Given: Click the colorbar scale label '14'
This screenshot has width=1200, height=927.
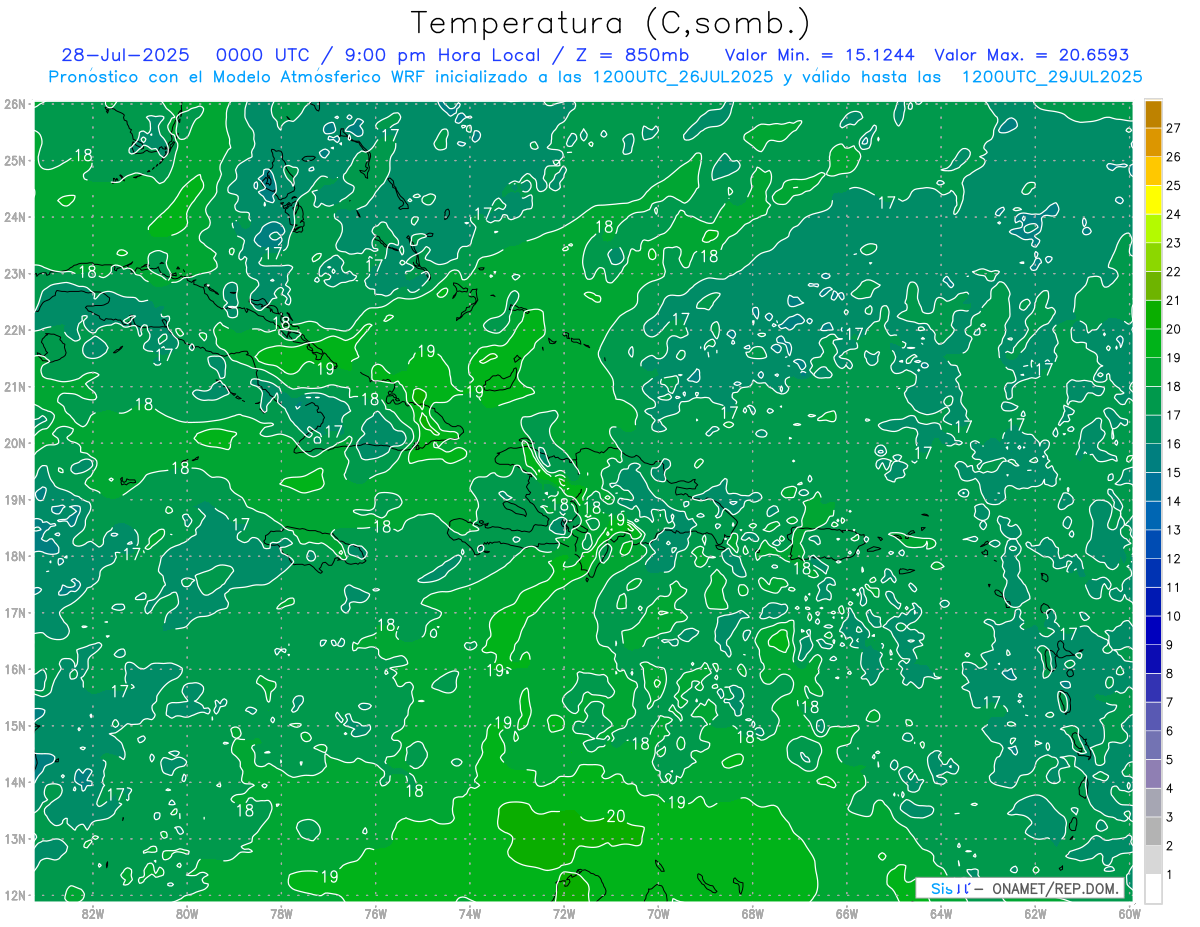Looking at the screenshot, I should (x=1173, y=501).
